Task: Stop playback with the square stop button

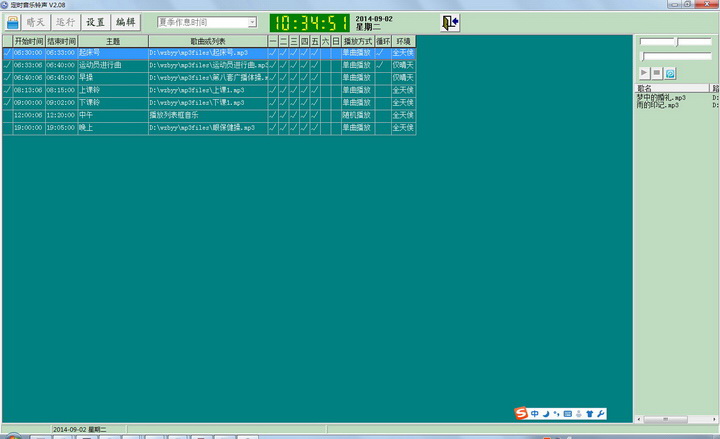Action: point(657,73)
